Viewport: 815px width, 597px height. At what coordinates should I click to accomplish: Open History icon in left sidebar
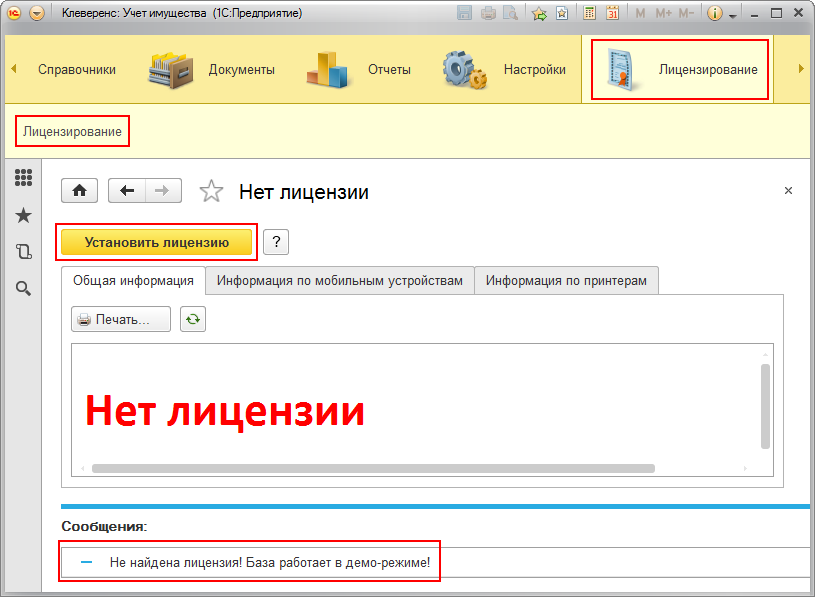23,252
